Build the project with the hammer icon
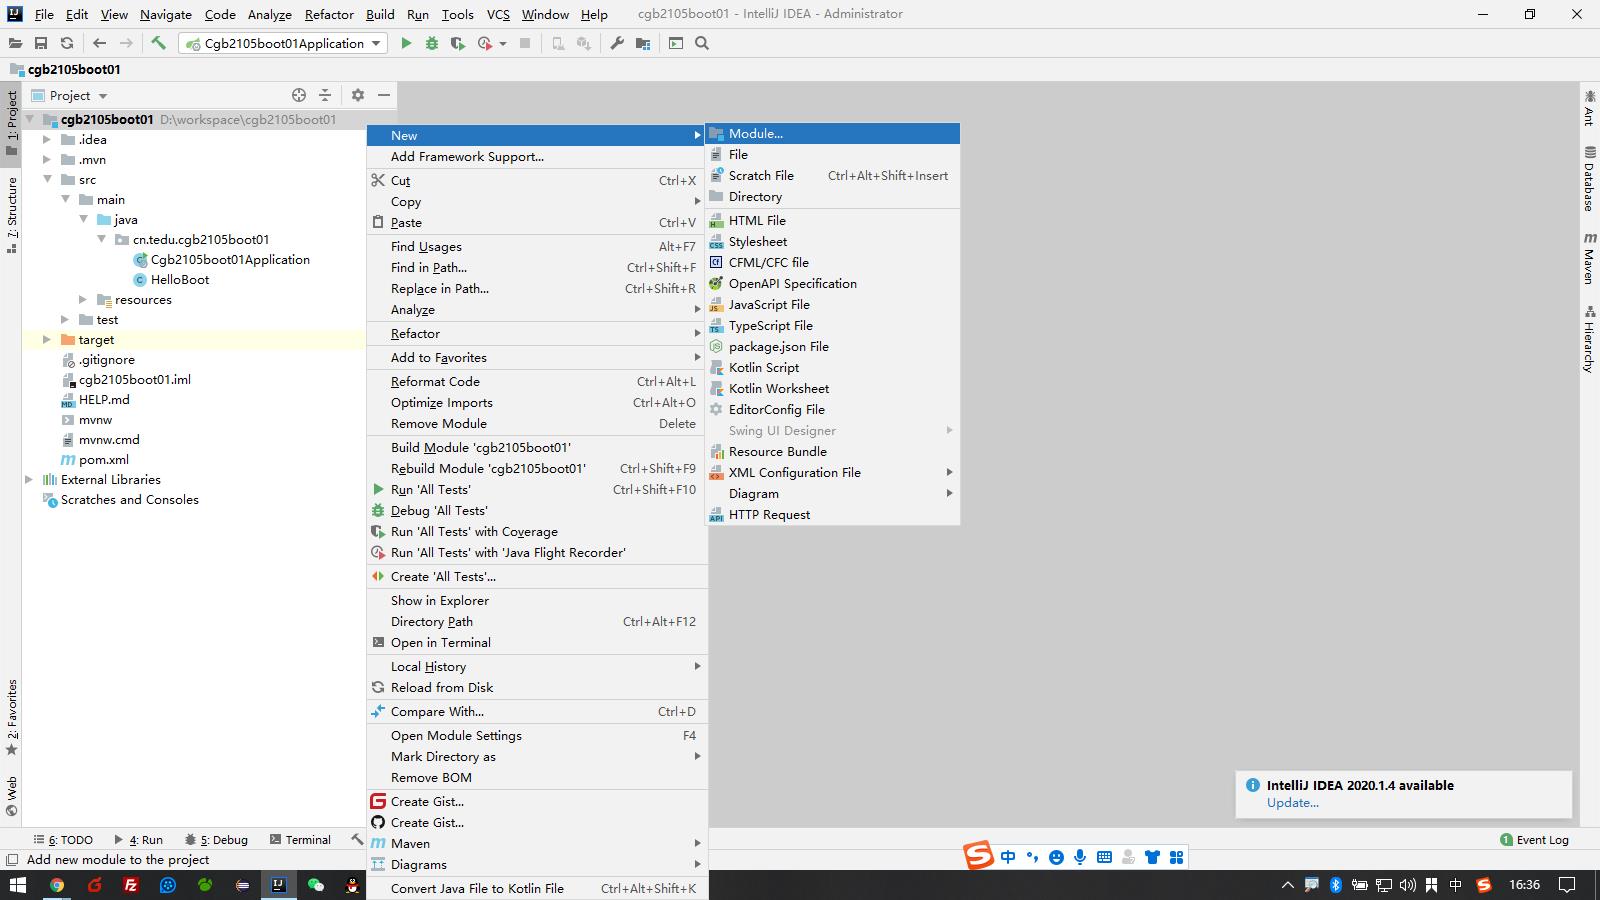This screenshot has height=900, width=1600. point(158,43)
